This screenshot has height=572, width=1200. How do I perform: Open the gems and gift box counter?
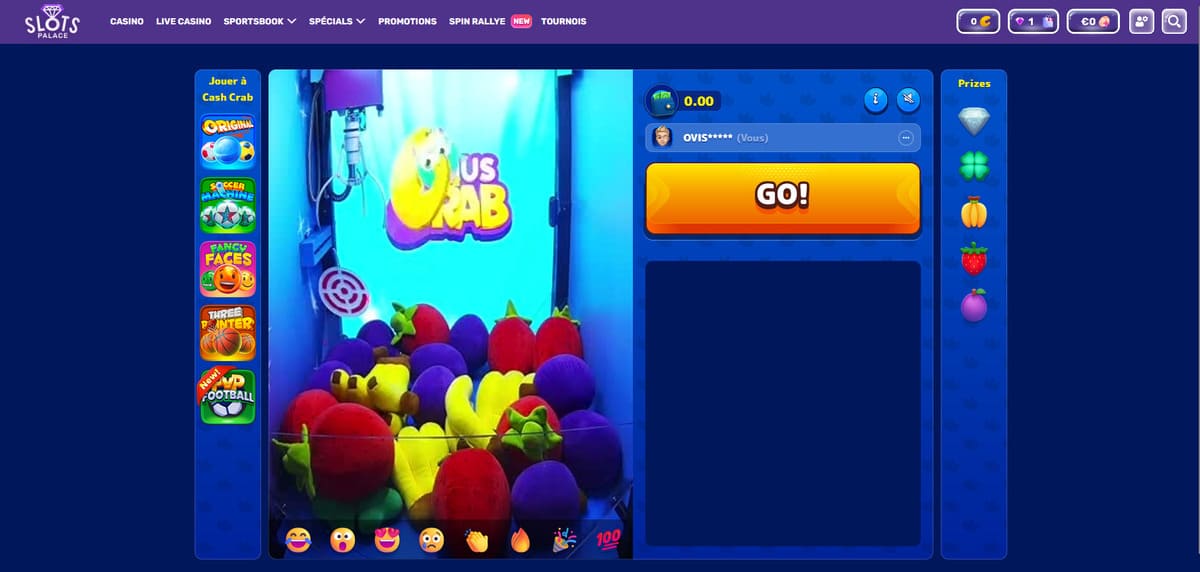click(x=1033, y=21)
